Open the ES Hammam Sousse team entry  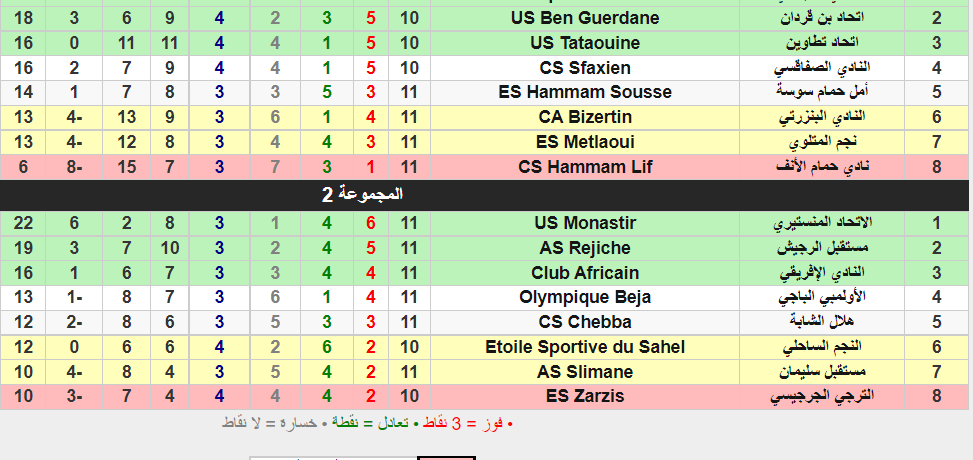tap(585, 92)
